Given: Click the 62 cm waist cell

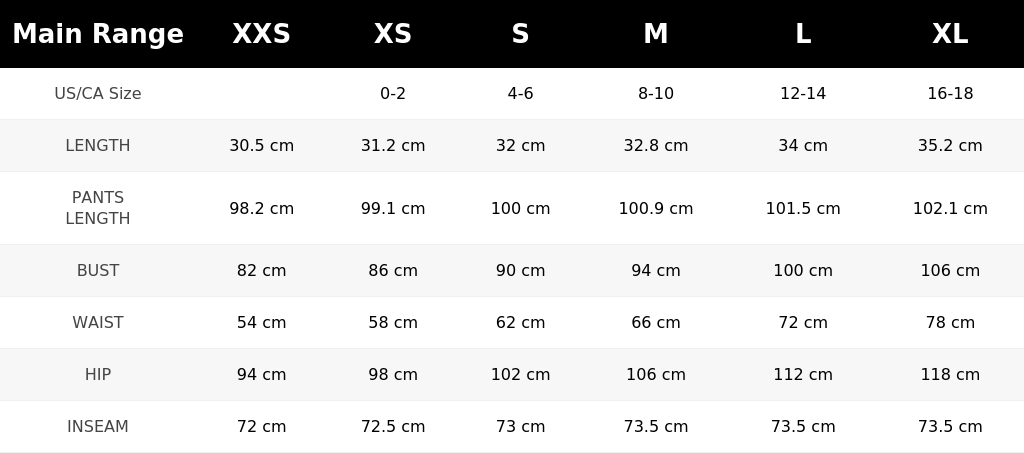Looking at the screenshot, I should point(520,322).
